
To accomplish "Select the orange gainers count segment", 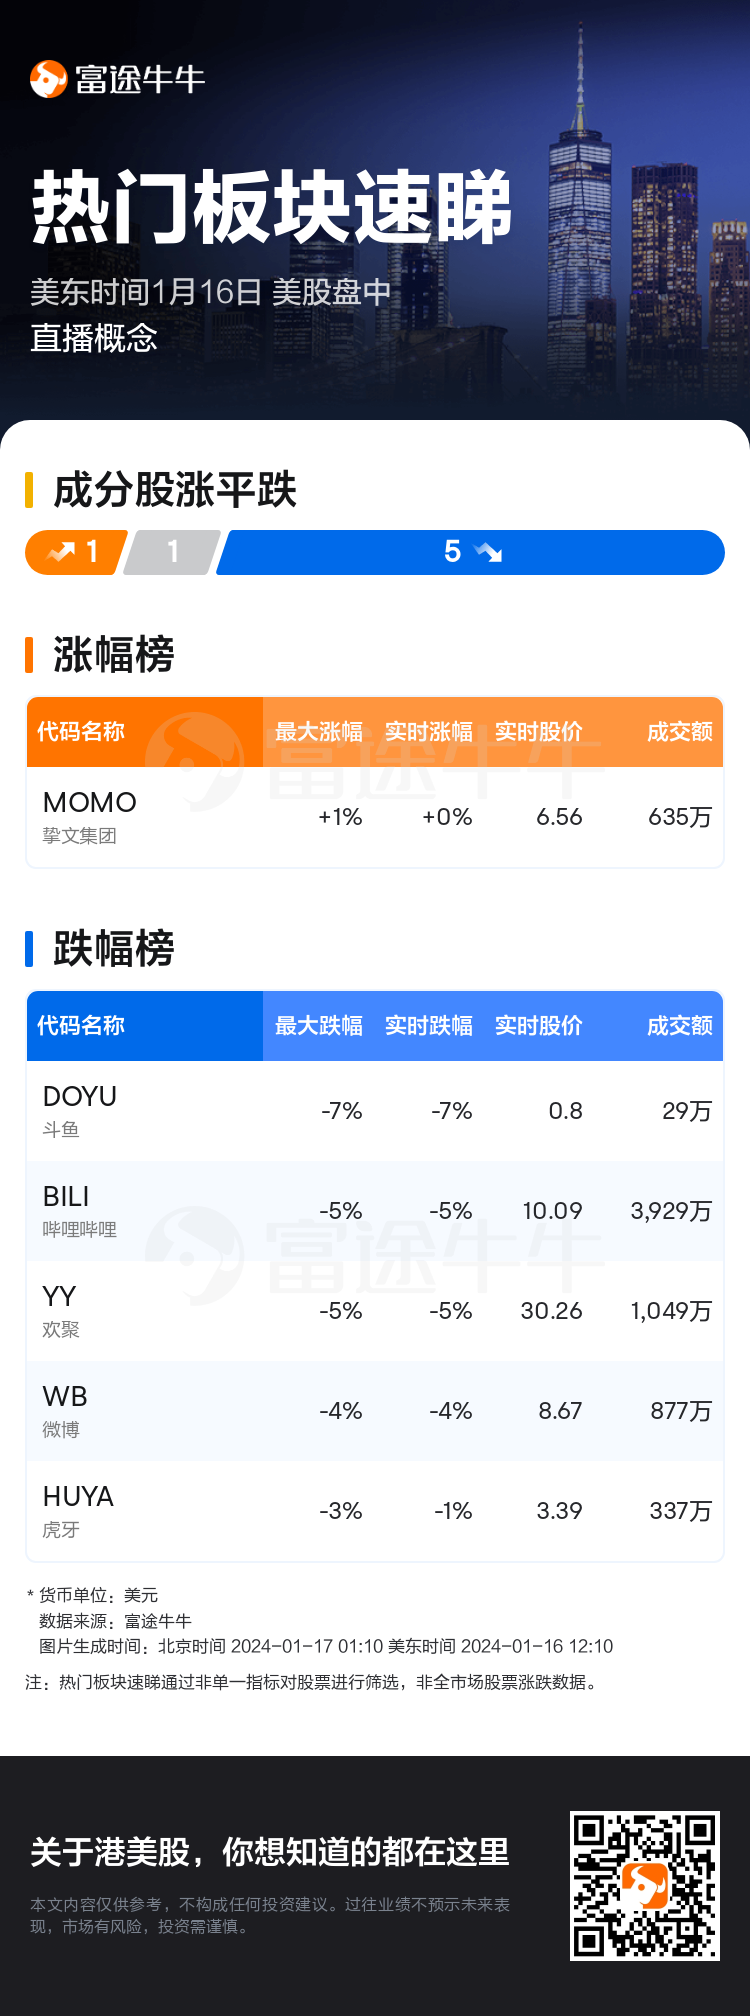I will [x=76, y=552].
